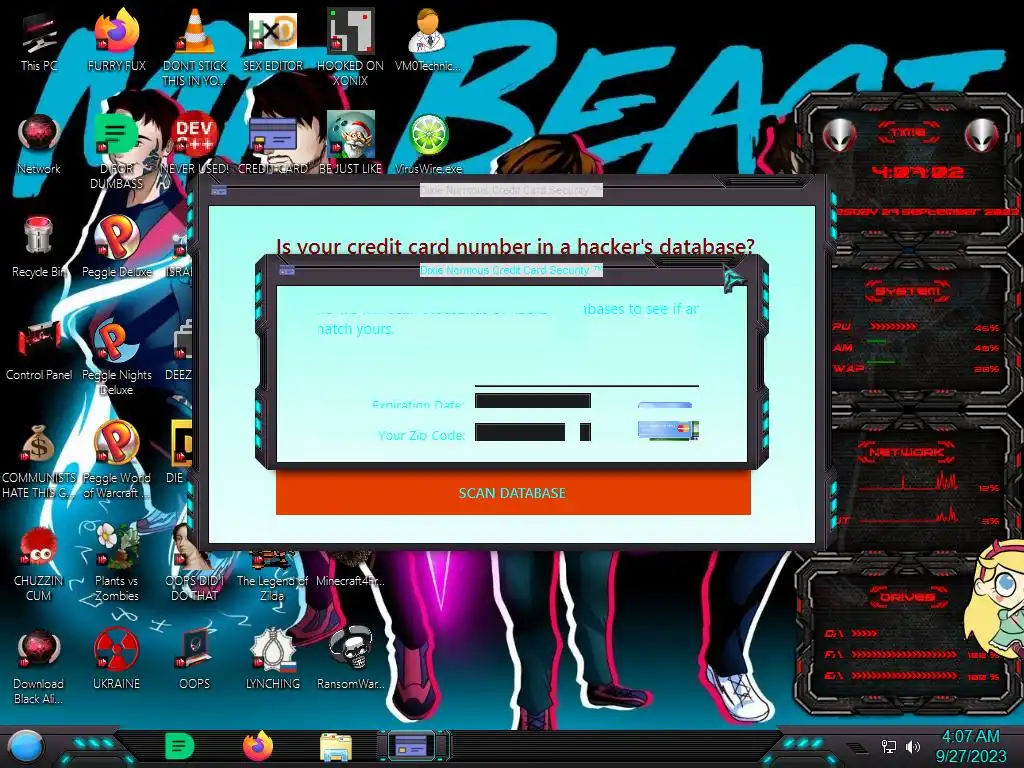This screenshot has width=1024, height=768.
Task: Open the taskbar clock 4:07 AM
Action: (x=971, y=746)
